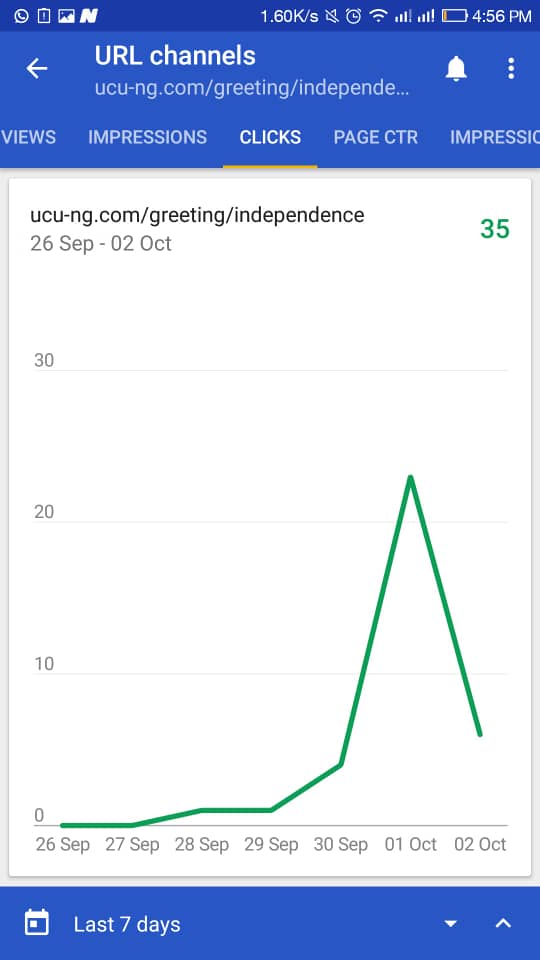Screen dimensions: 540x960
Task: Open the VIEWS tab
Action: (28, 137)
